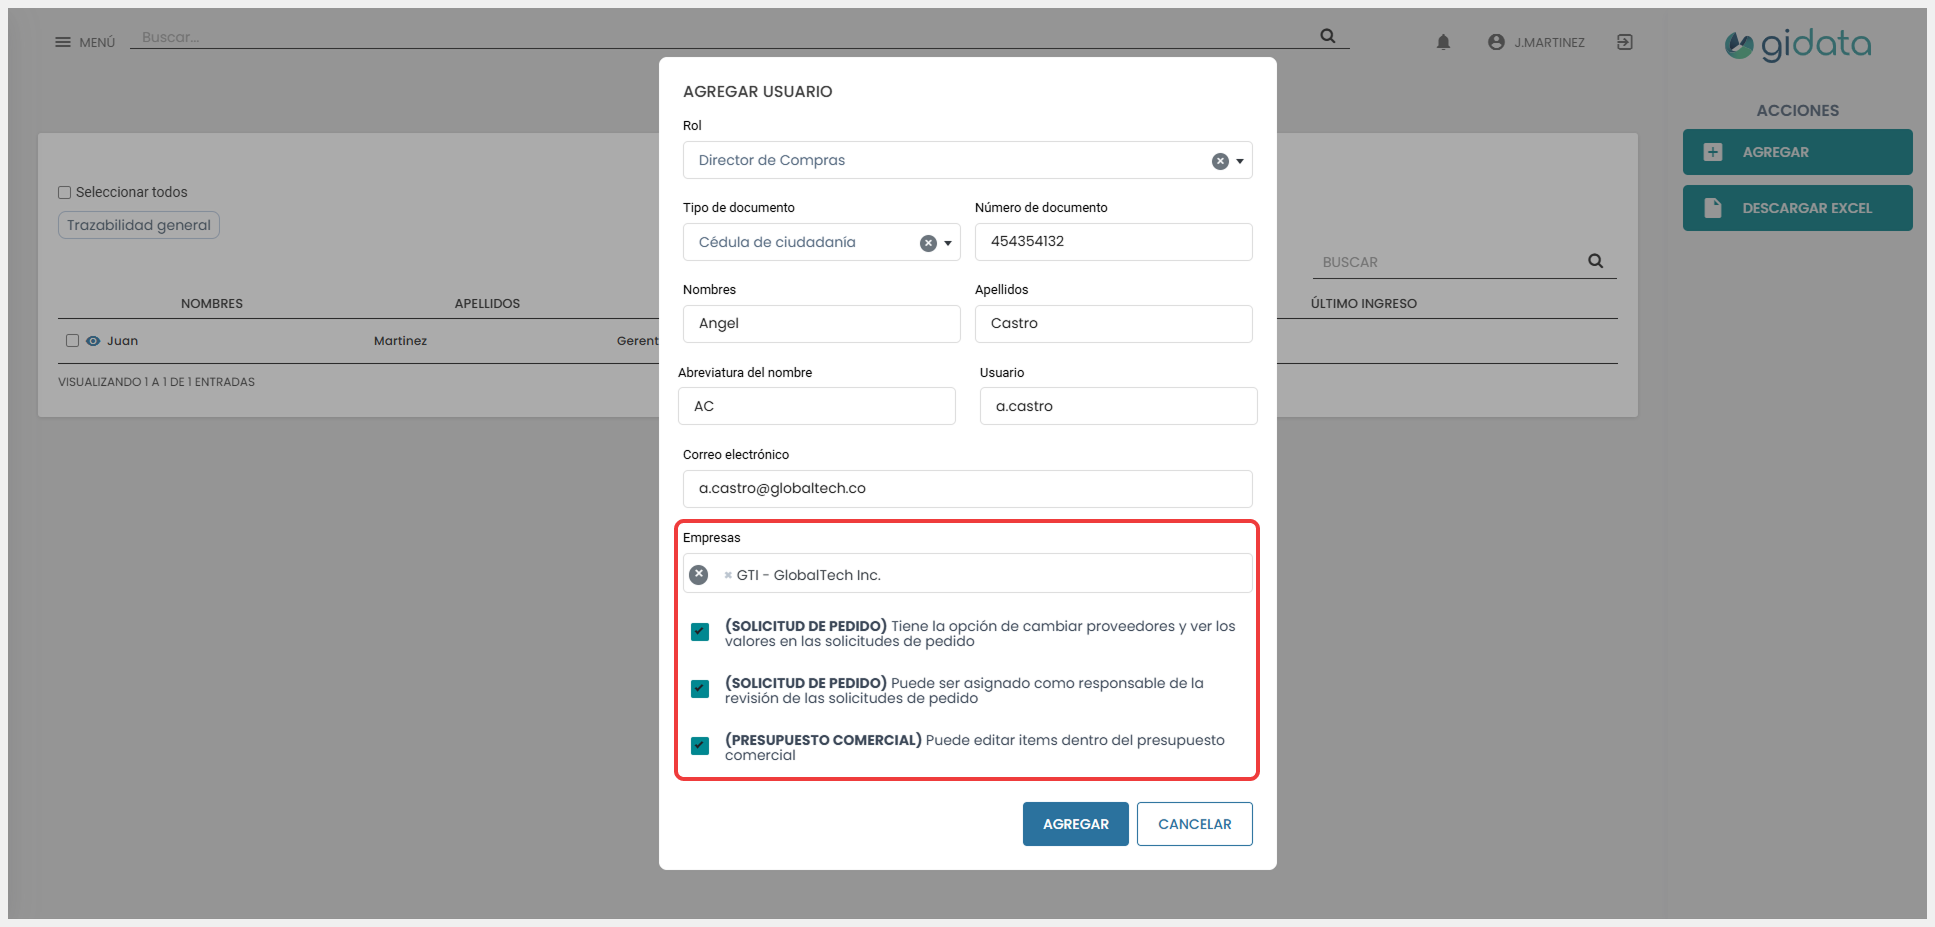Clear the Rol selection with x icon
1935x927 pixels.
coord(1220,161)
